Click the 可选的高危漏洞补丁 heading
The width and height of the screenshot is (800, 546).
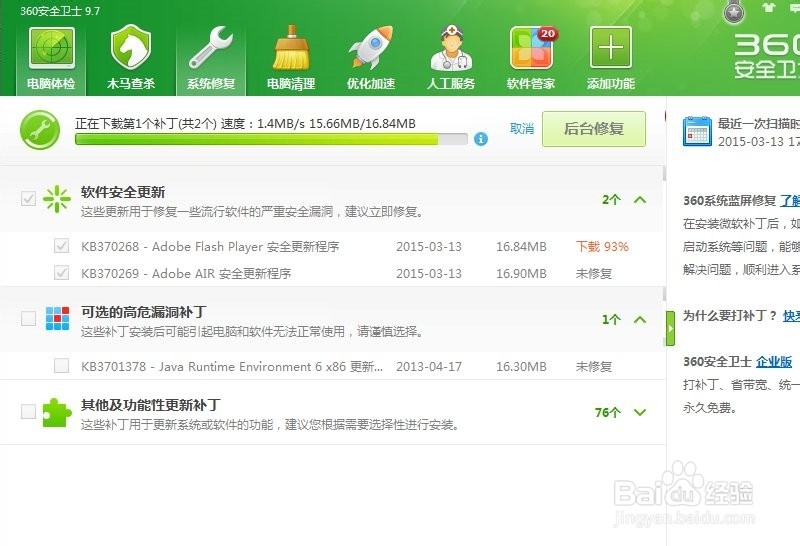click(x=144, y=312)
